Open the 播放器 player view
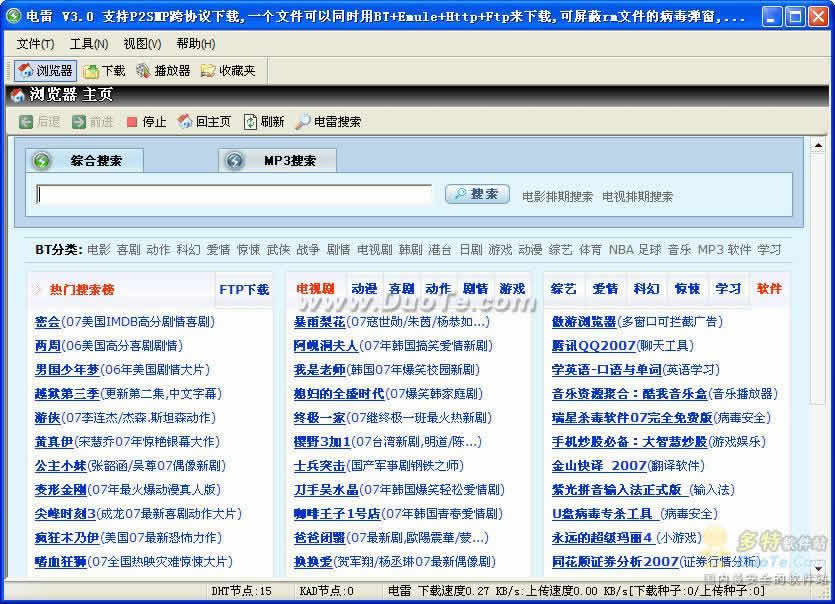Screen dimensions: 835x604 coord(163,70)
